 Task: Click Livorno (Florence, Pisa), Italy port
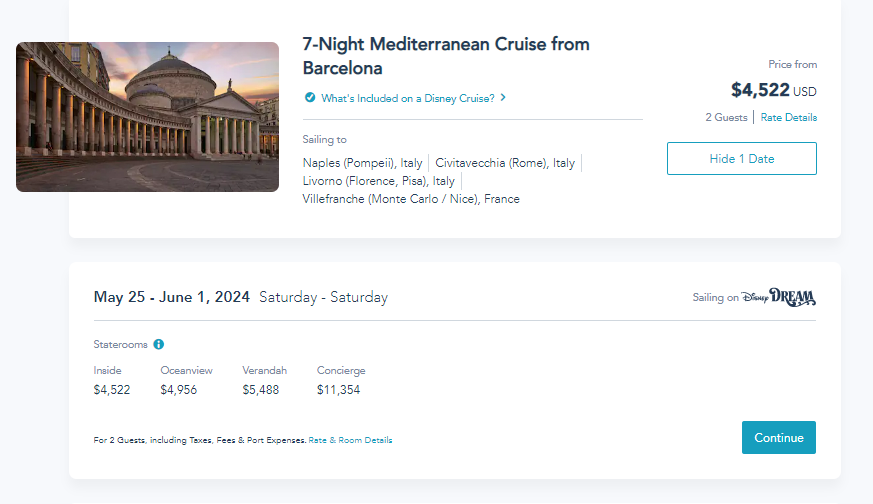pos(378,181)
